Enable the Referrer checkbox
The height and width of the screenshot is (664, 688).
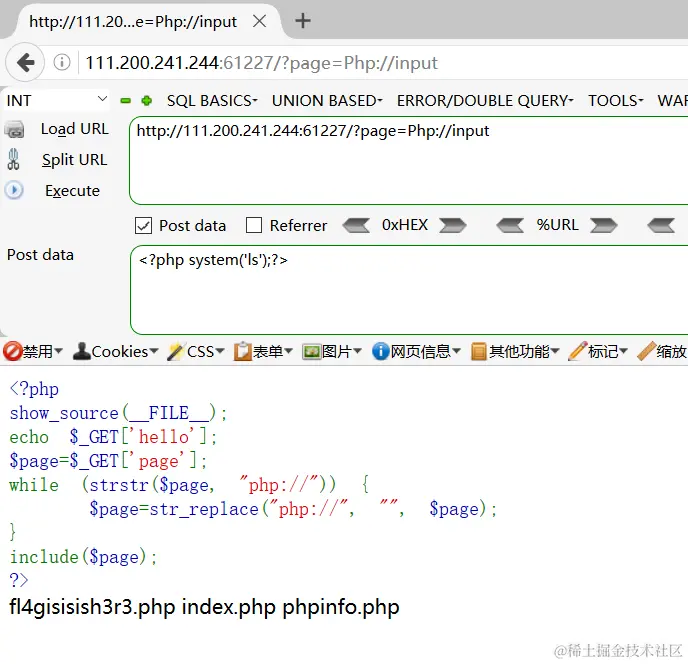coord(254,225)
